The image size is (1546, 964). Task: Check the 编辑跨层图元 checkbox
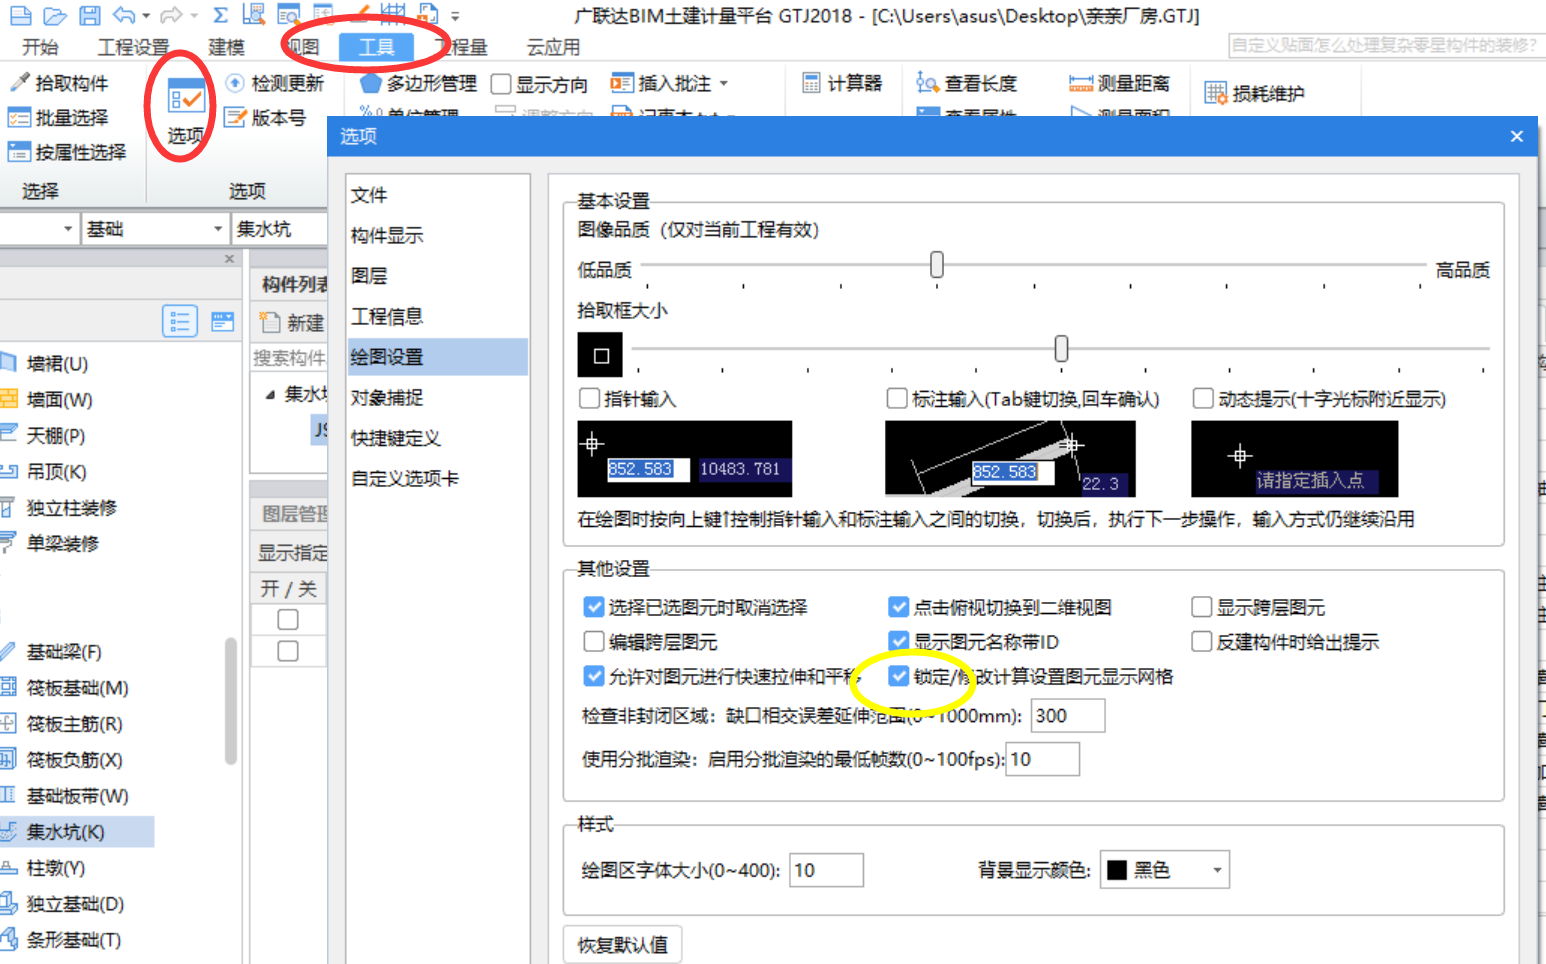pyautogui.click(x=594, y=642)
